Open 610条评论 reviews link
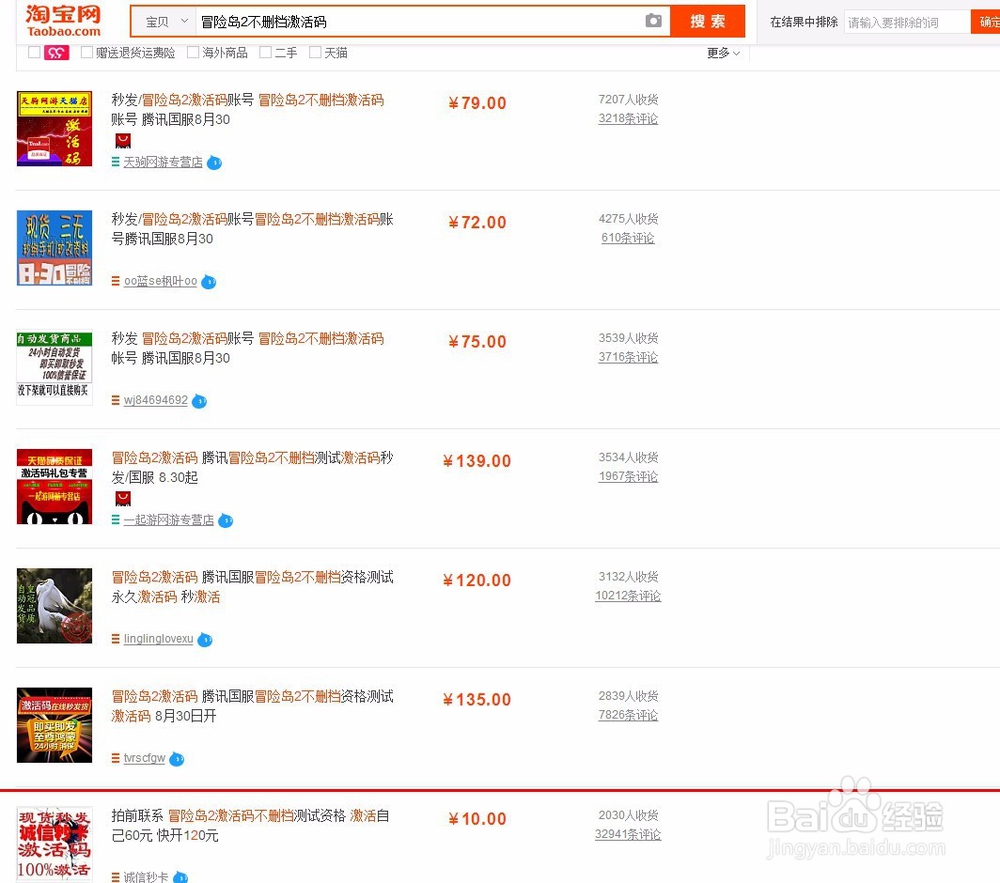Screen dimensions: 1000x883 coord(628,238)
